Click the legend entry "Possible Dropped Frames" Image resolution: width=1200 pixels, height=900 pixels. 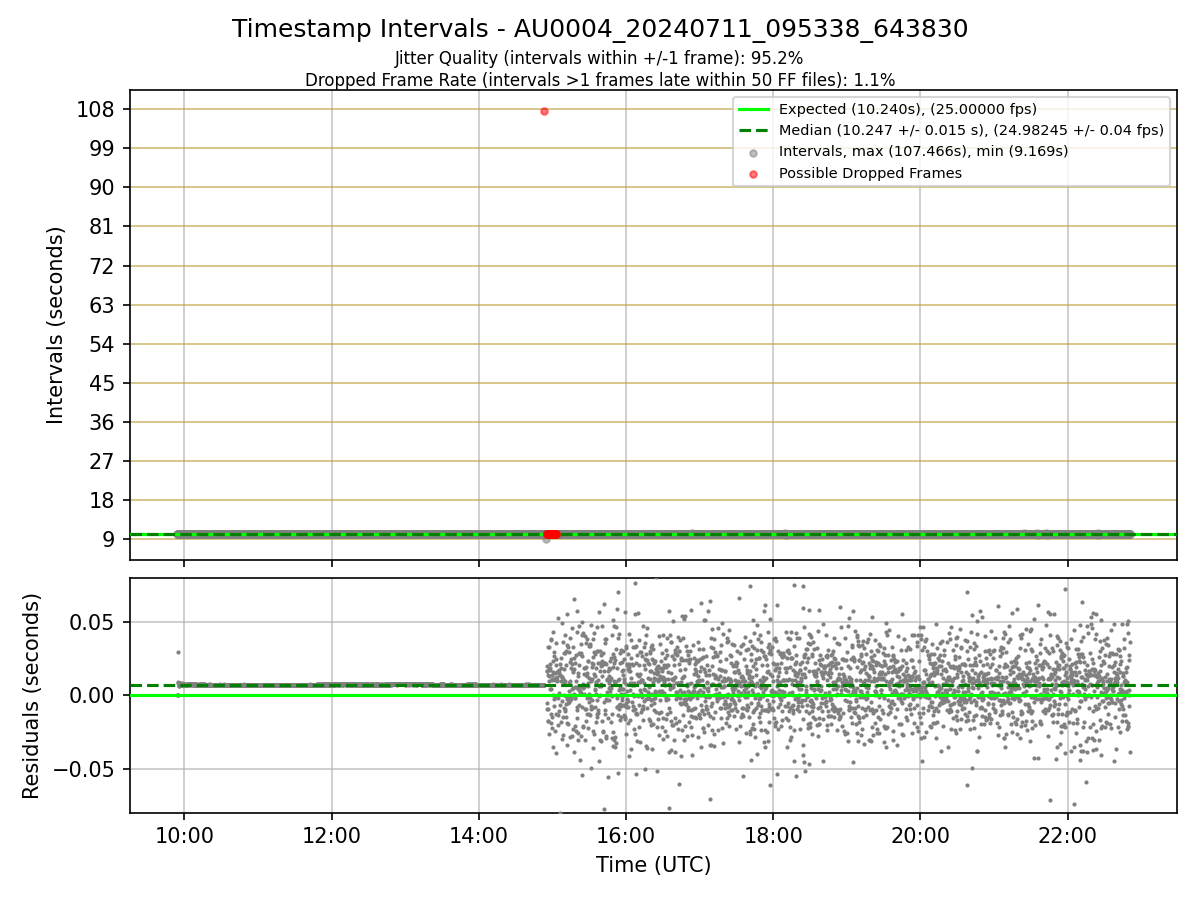point(870,173)
